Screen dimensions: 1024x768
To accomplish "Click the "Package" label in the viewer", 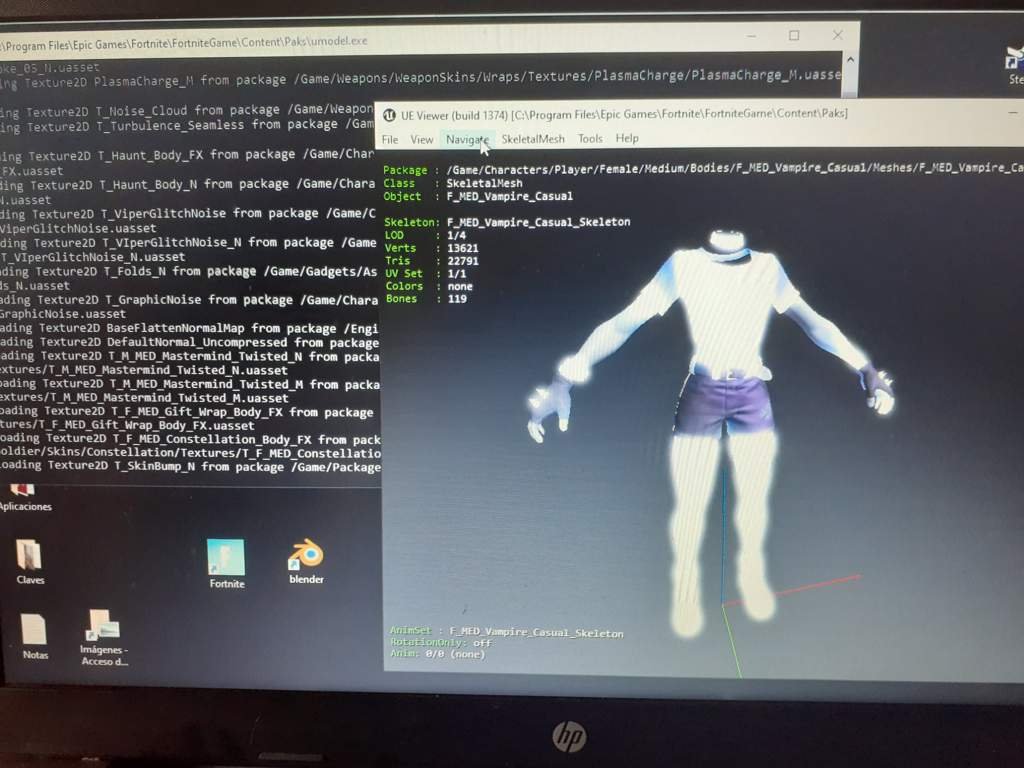I will 405,170.
